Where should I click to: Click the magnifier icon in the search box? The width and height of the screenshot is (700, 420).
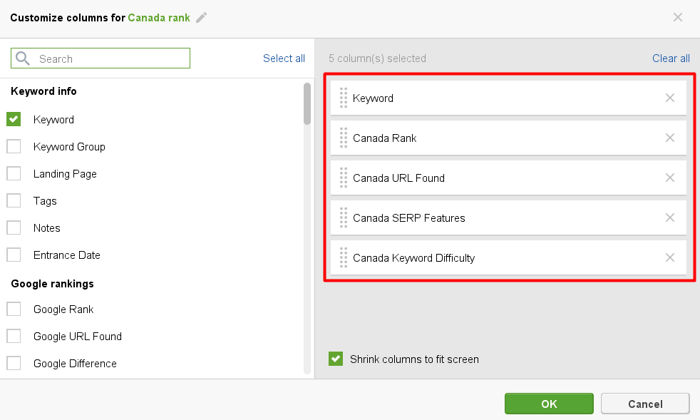[22, 58]
